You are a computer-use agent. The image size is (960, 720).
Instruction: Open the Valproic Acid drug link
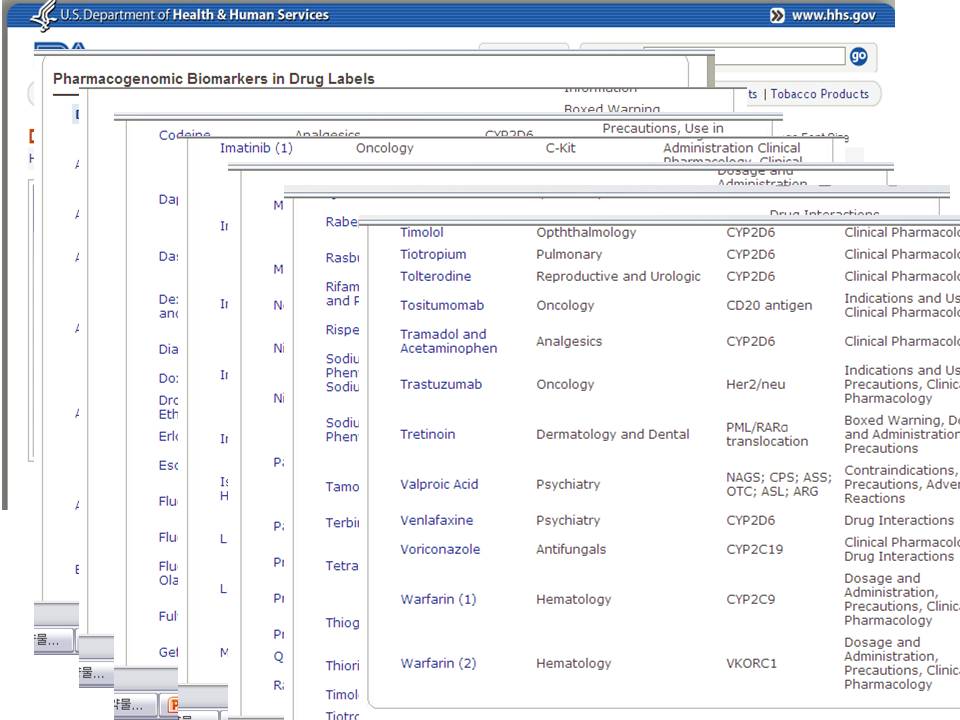click(x=439, y=484)
